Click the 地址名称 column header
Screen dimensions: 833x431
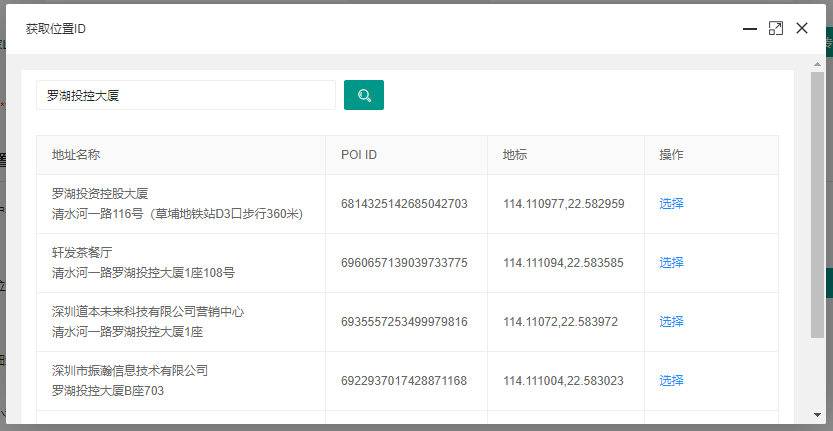click(x=76, y=155)
